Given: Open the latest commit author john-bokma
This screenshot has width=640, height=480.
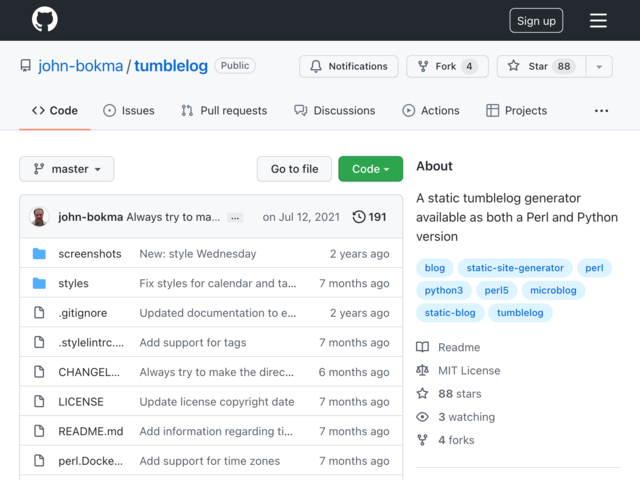Looking at the screenshot, I should pyautogui.click(x=91, y=217).
